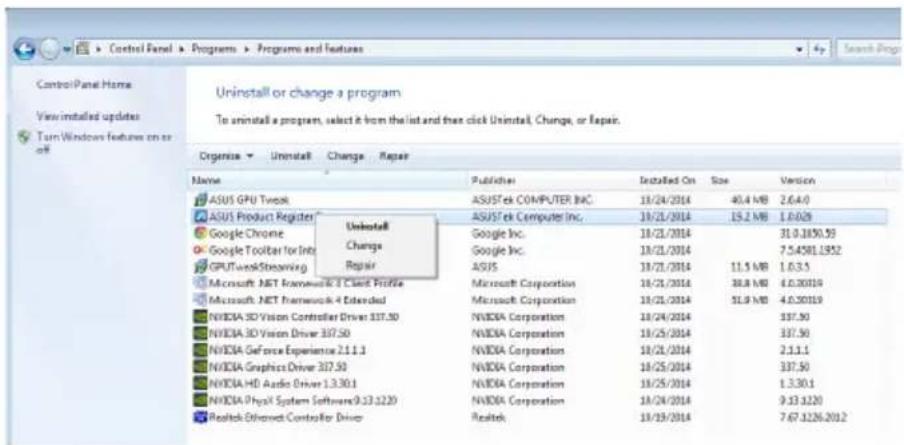Click the ASUSTeK COMPUTER INC. publisher cell

(x=533, y=201)
